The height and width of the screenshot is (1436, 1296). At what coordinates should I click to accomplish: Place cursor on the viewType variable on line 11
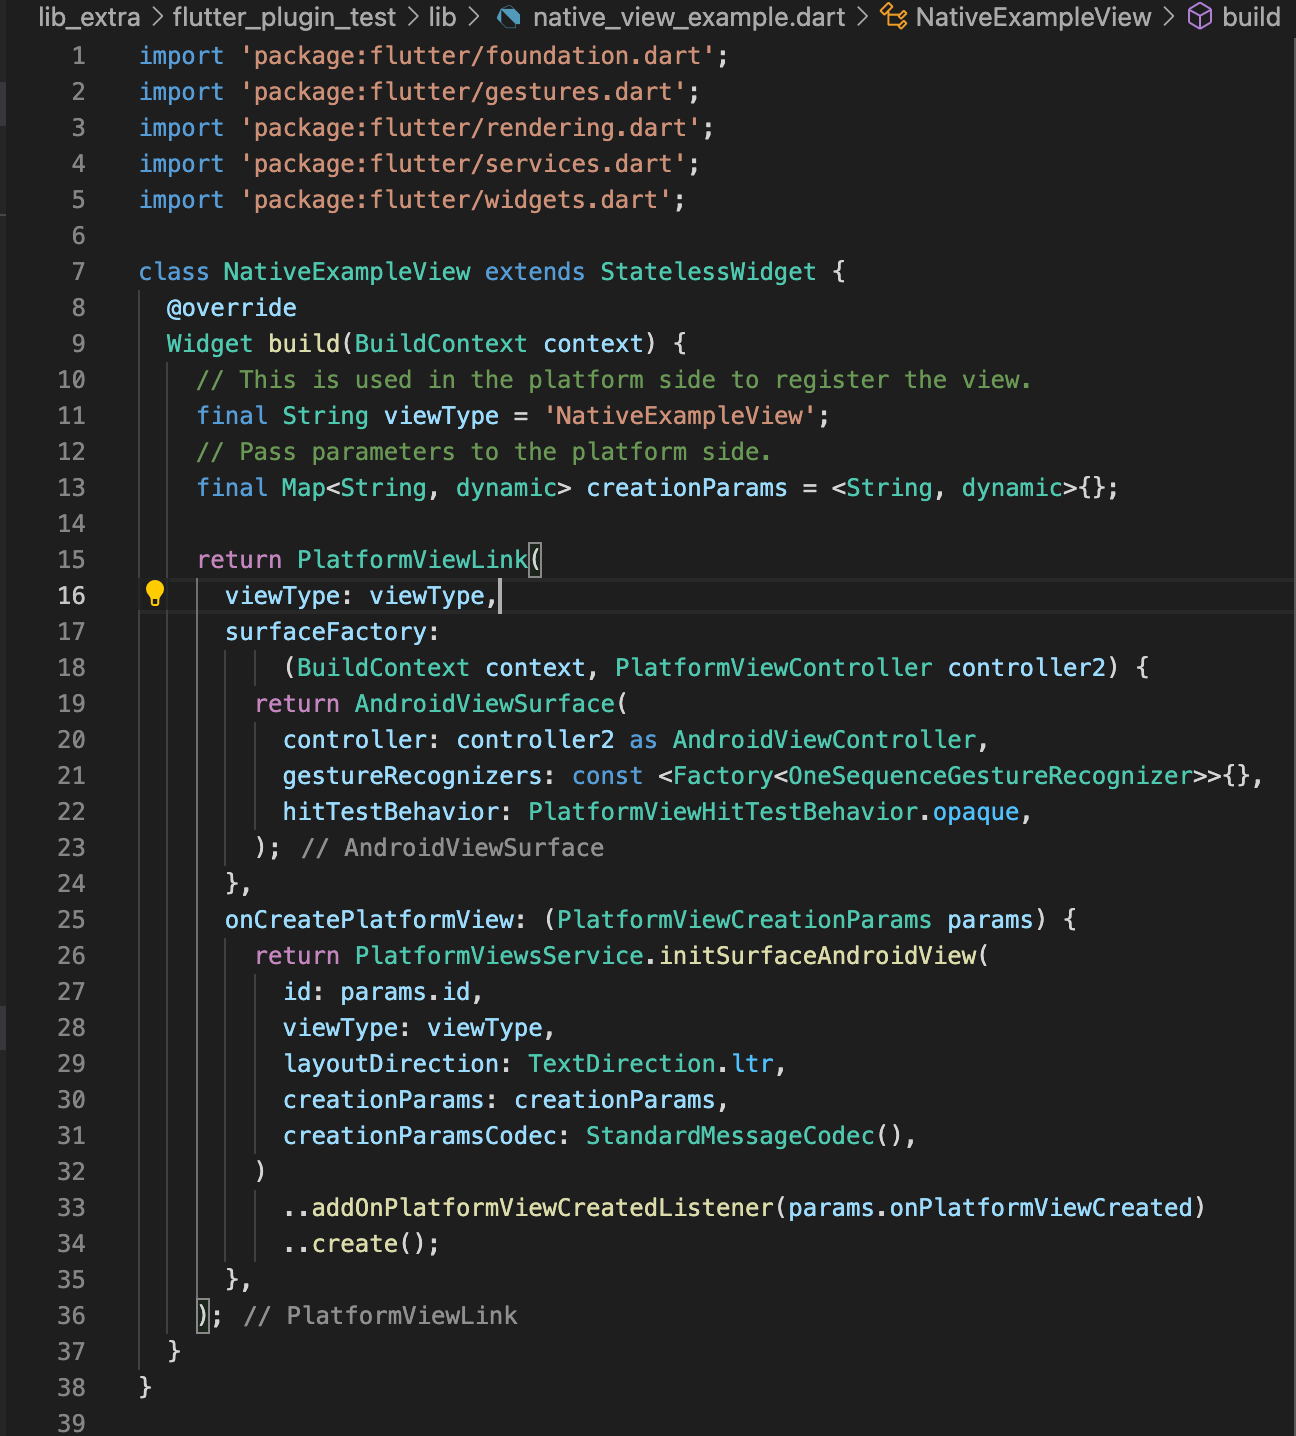(440, 415)
